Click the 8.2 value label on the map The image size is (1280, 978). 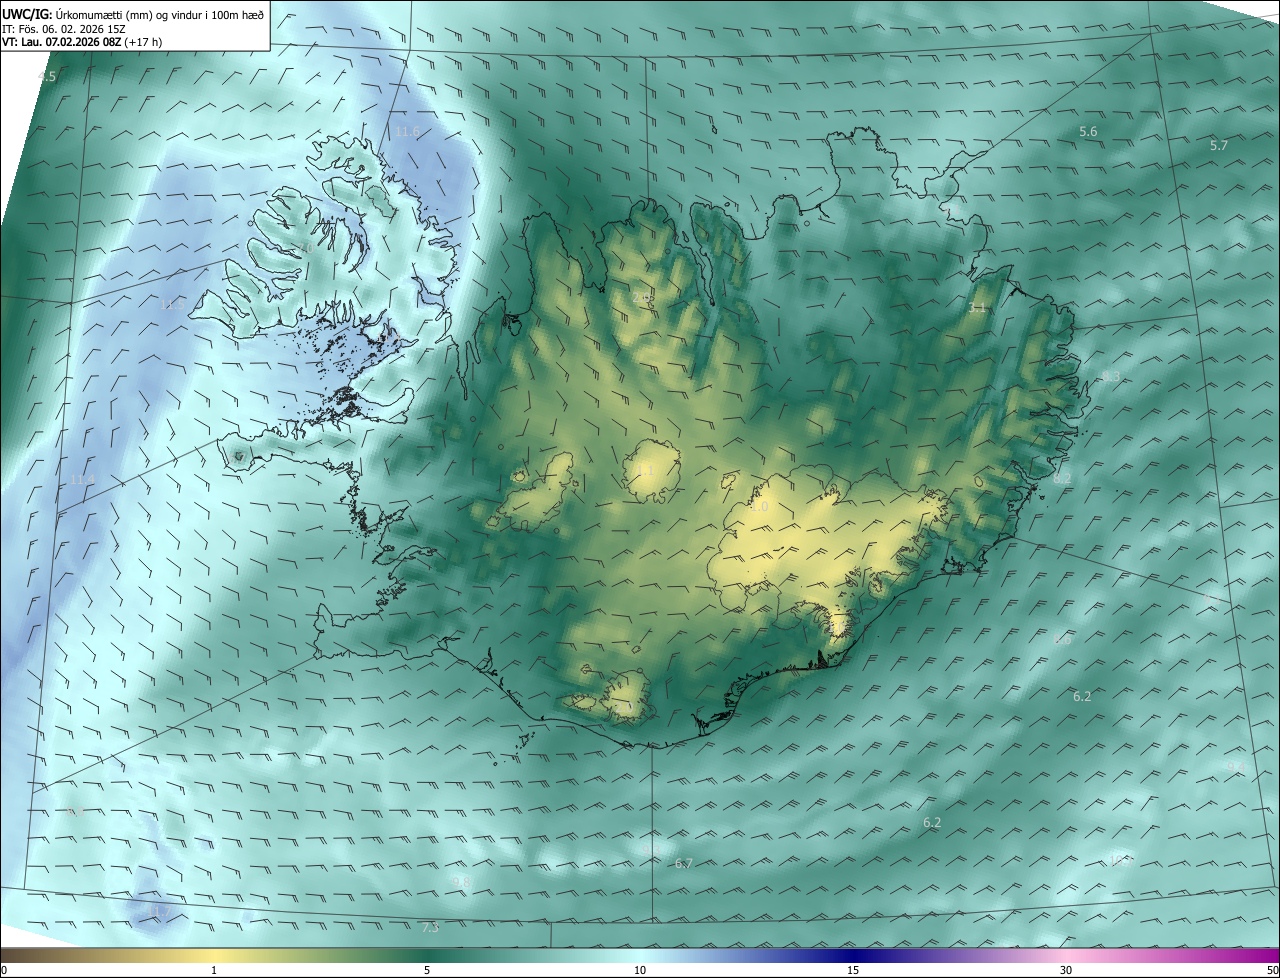pos(1062,479)
